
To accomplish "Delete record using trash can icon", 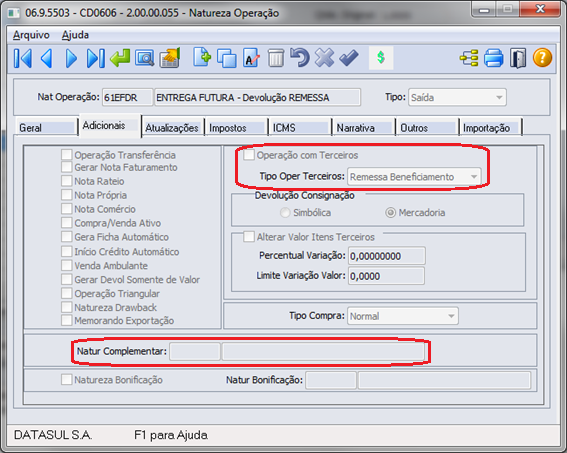I will tap(276, 58).
